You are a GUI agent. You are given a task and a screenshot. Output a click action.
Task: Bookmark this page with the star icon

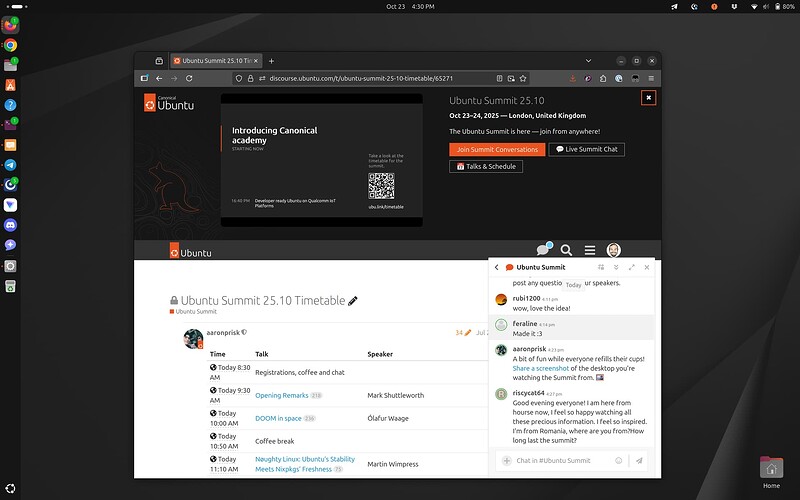tap(527, 78)
